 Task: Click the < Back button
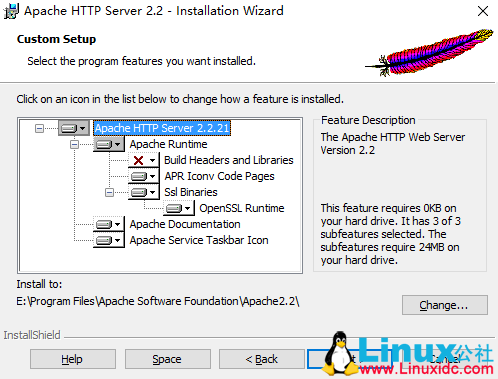262,359
